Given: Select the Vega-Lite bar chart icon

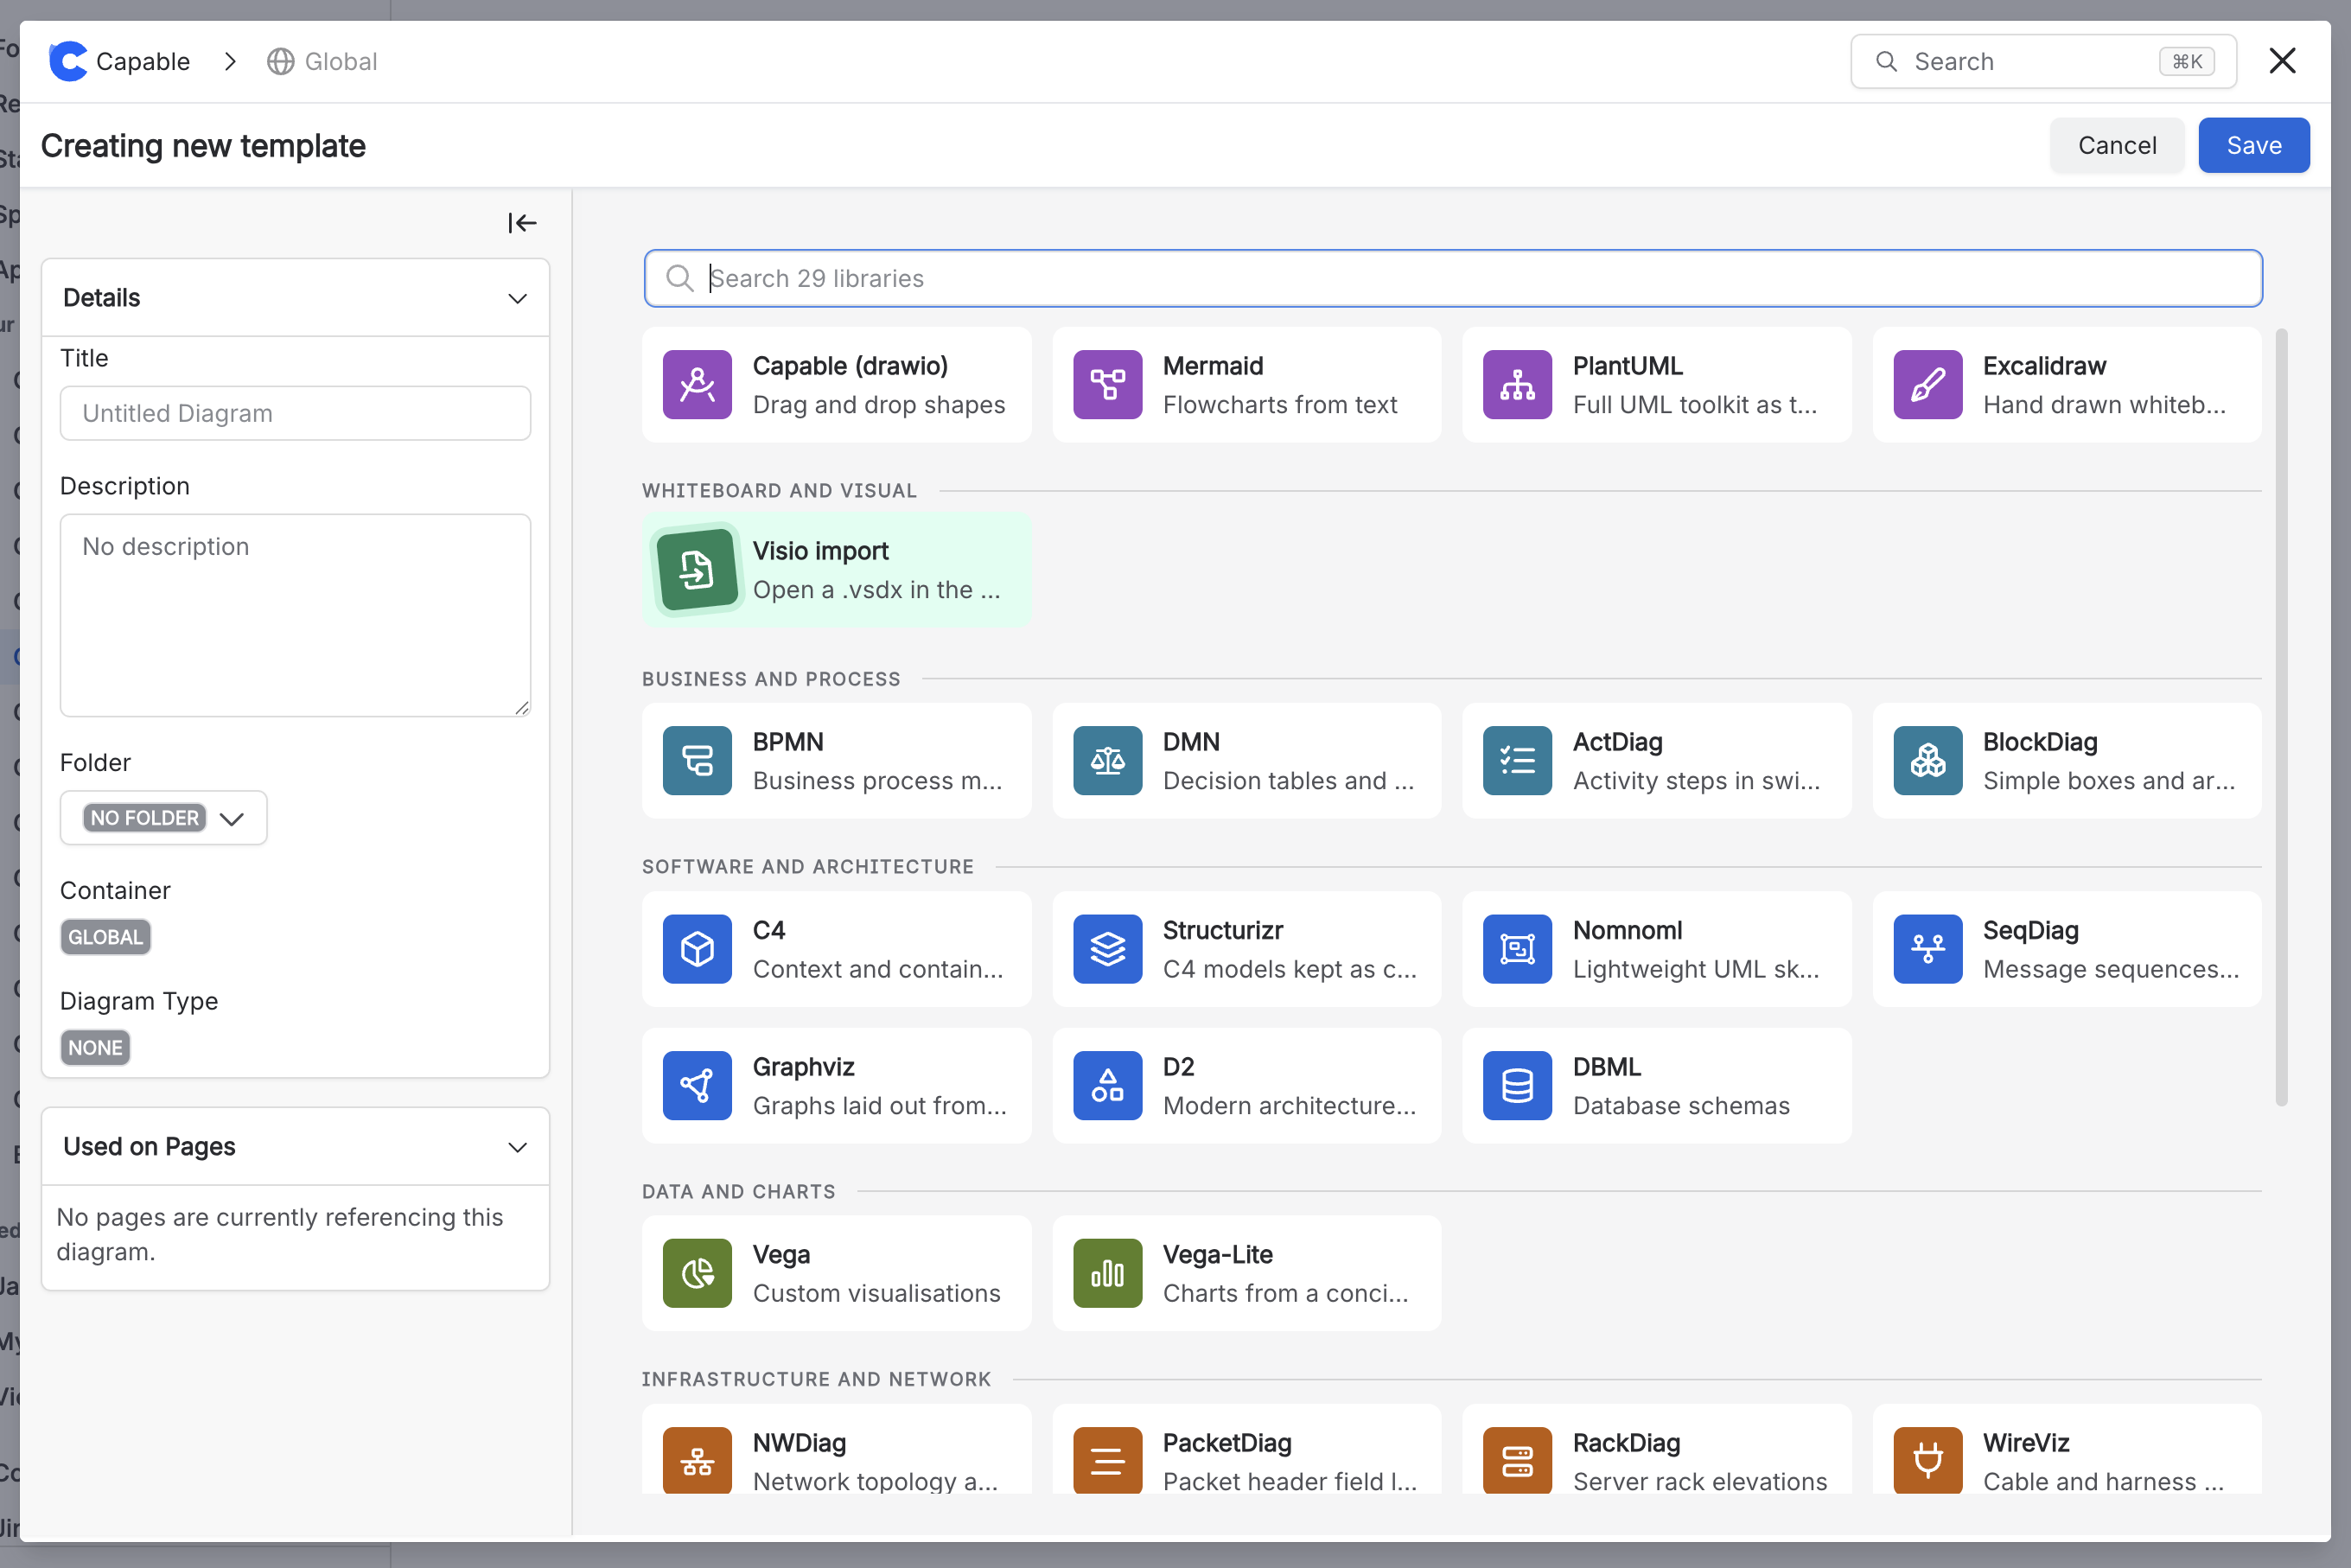Looking at the screenshot, I should point(1107,1273).
